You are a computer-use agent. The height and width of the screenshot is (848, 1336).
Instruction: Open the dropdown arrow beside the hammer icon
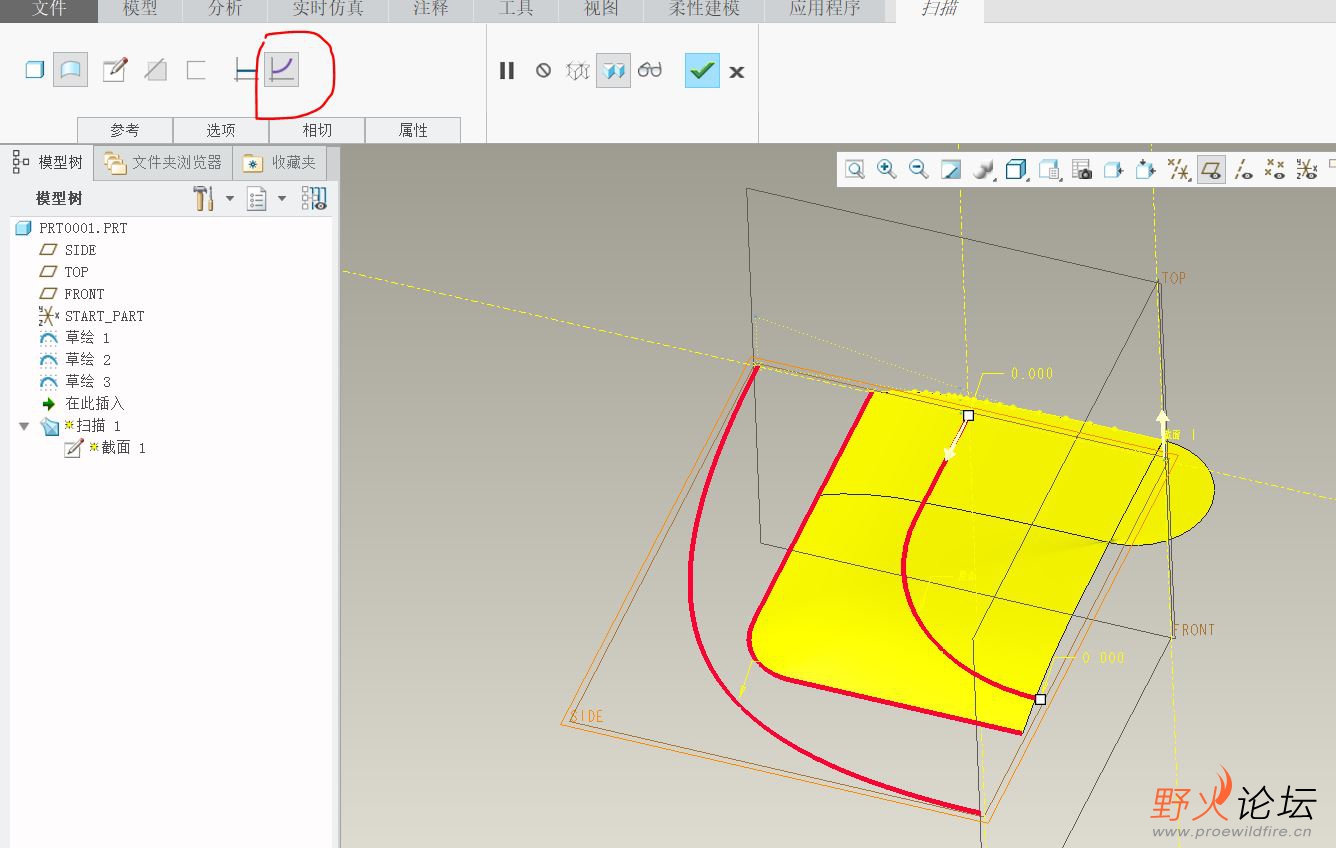pyautogui.click(x=230, y=198)
